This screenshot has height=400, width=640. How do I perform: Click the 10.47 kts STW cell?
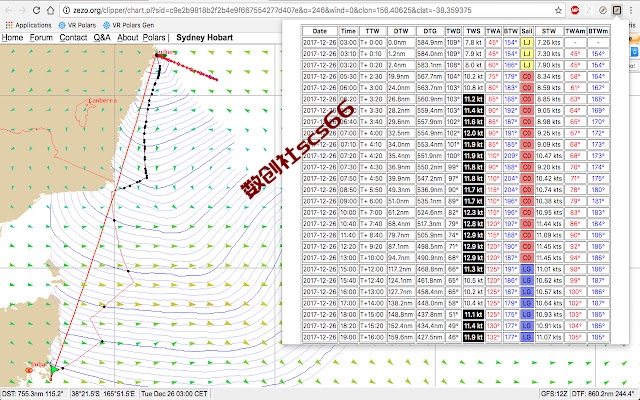[549, 156]
